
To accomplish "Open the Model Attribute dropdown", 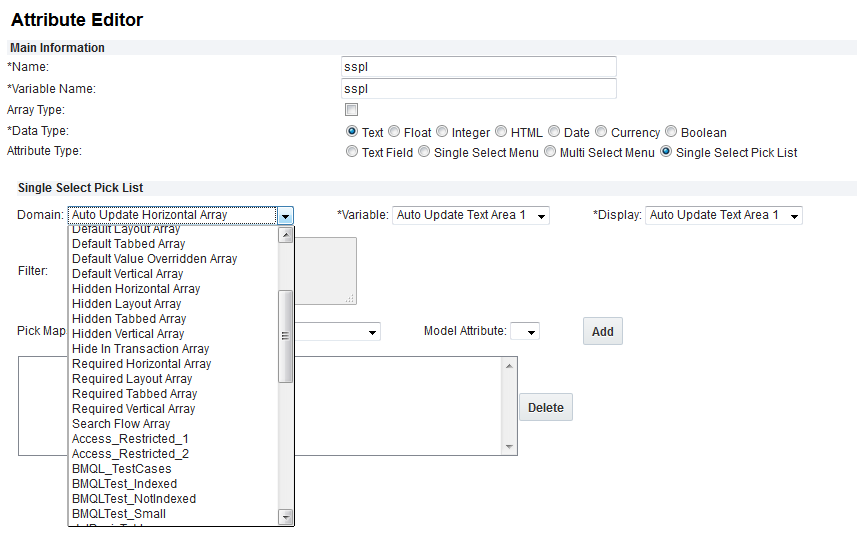I will 525,331.
